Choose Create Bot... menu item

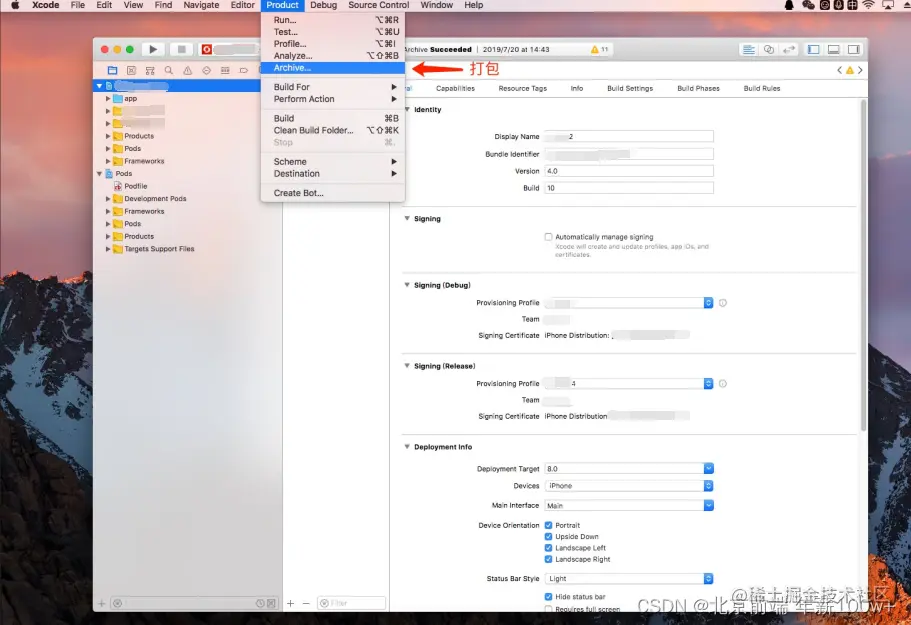tap(333, 193)
